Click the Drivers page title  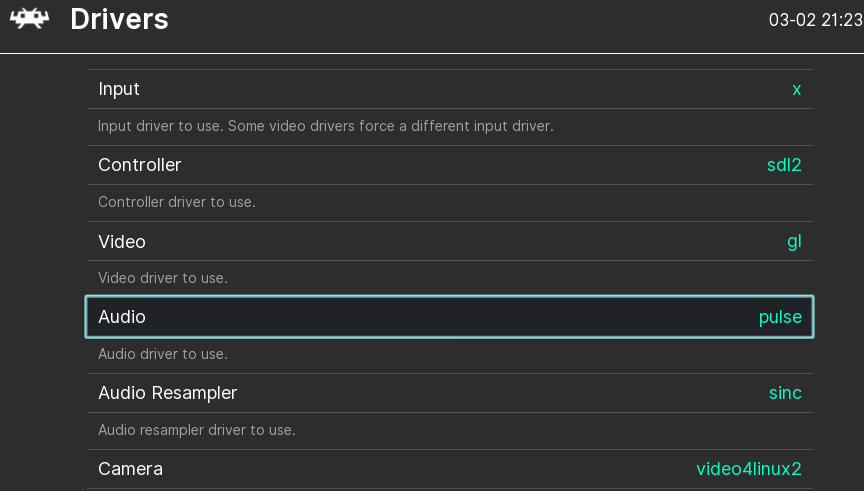(119, 19)
